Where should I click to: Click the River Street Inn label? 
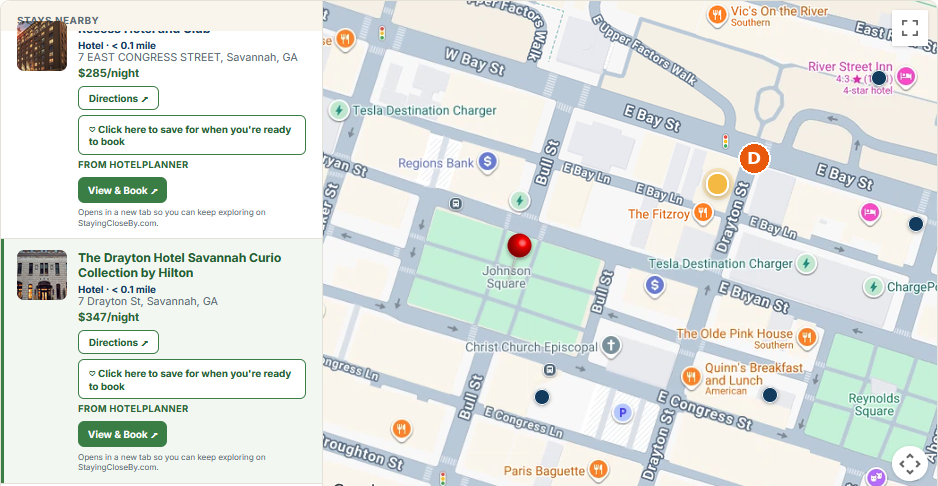click(850, 66)
